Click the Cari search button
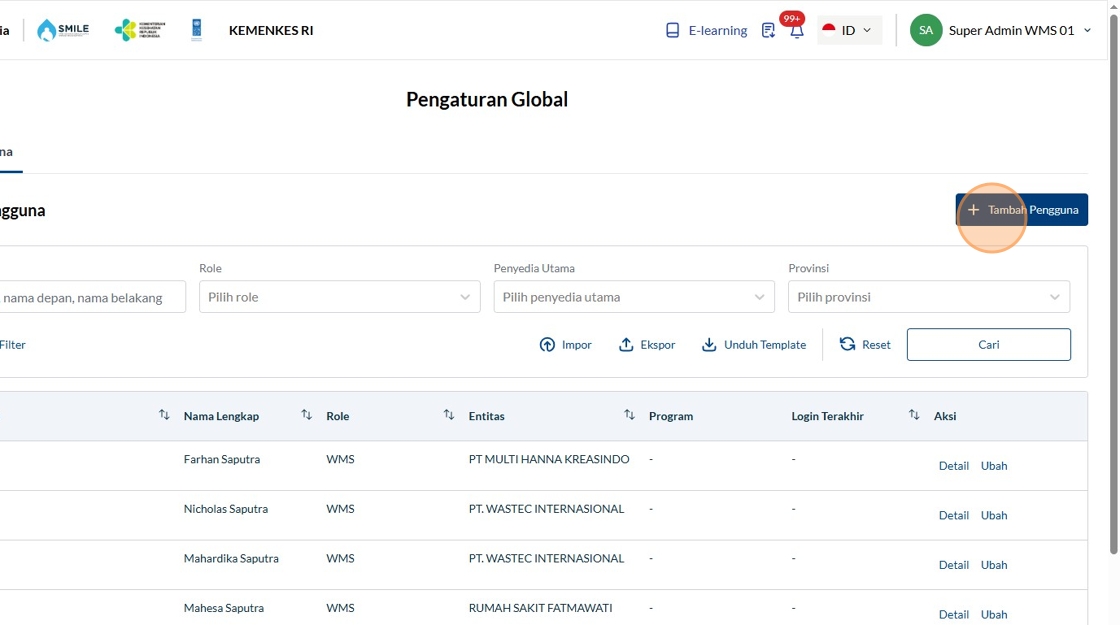The image size is (1120, 625). click(x=989, y=344)
